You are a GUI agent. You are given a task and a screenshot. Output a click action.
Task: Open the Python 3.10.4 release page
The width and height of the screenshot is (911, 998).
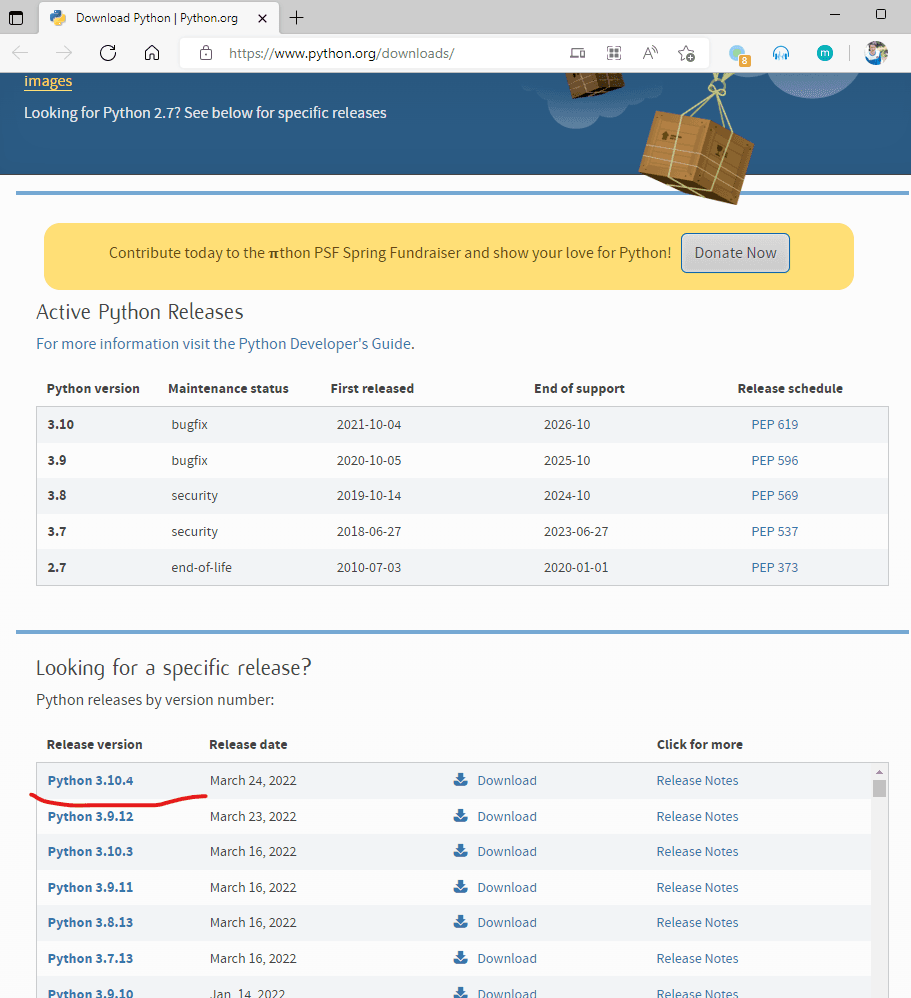[x=90, y=780]
